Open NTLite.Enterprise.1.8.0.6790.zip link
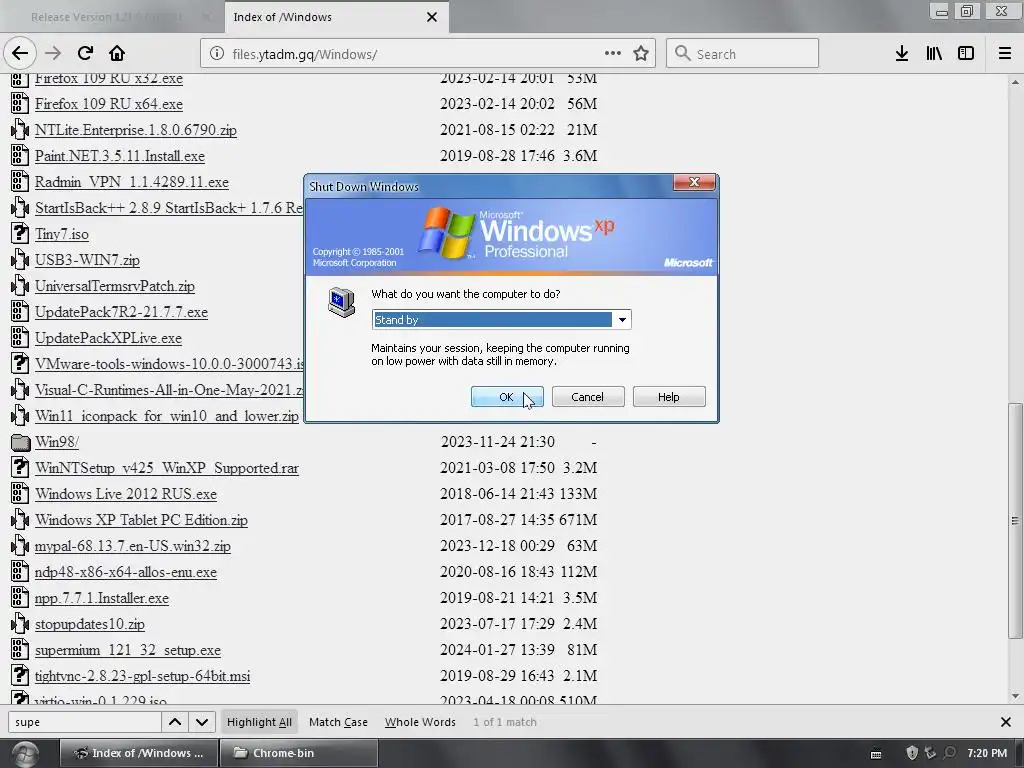This screenshot has width=1024, height=768. click(136, 130)
